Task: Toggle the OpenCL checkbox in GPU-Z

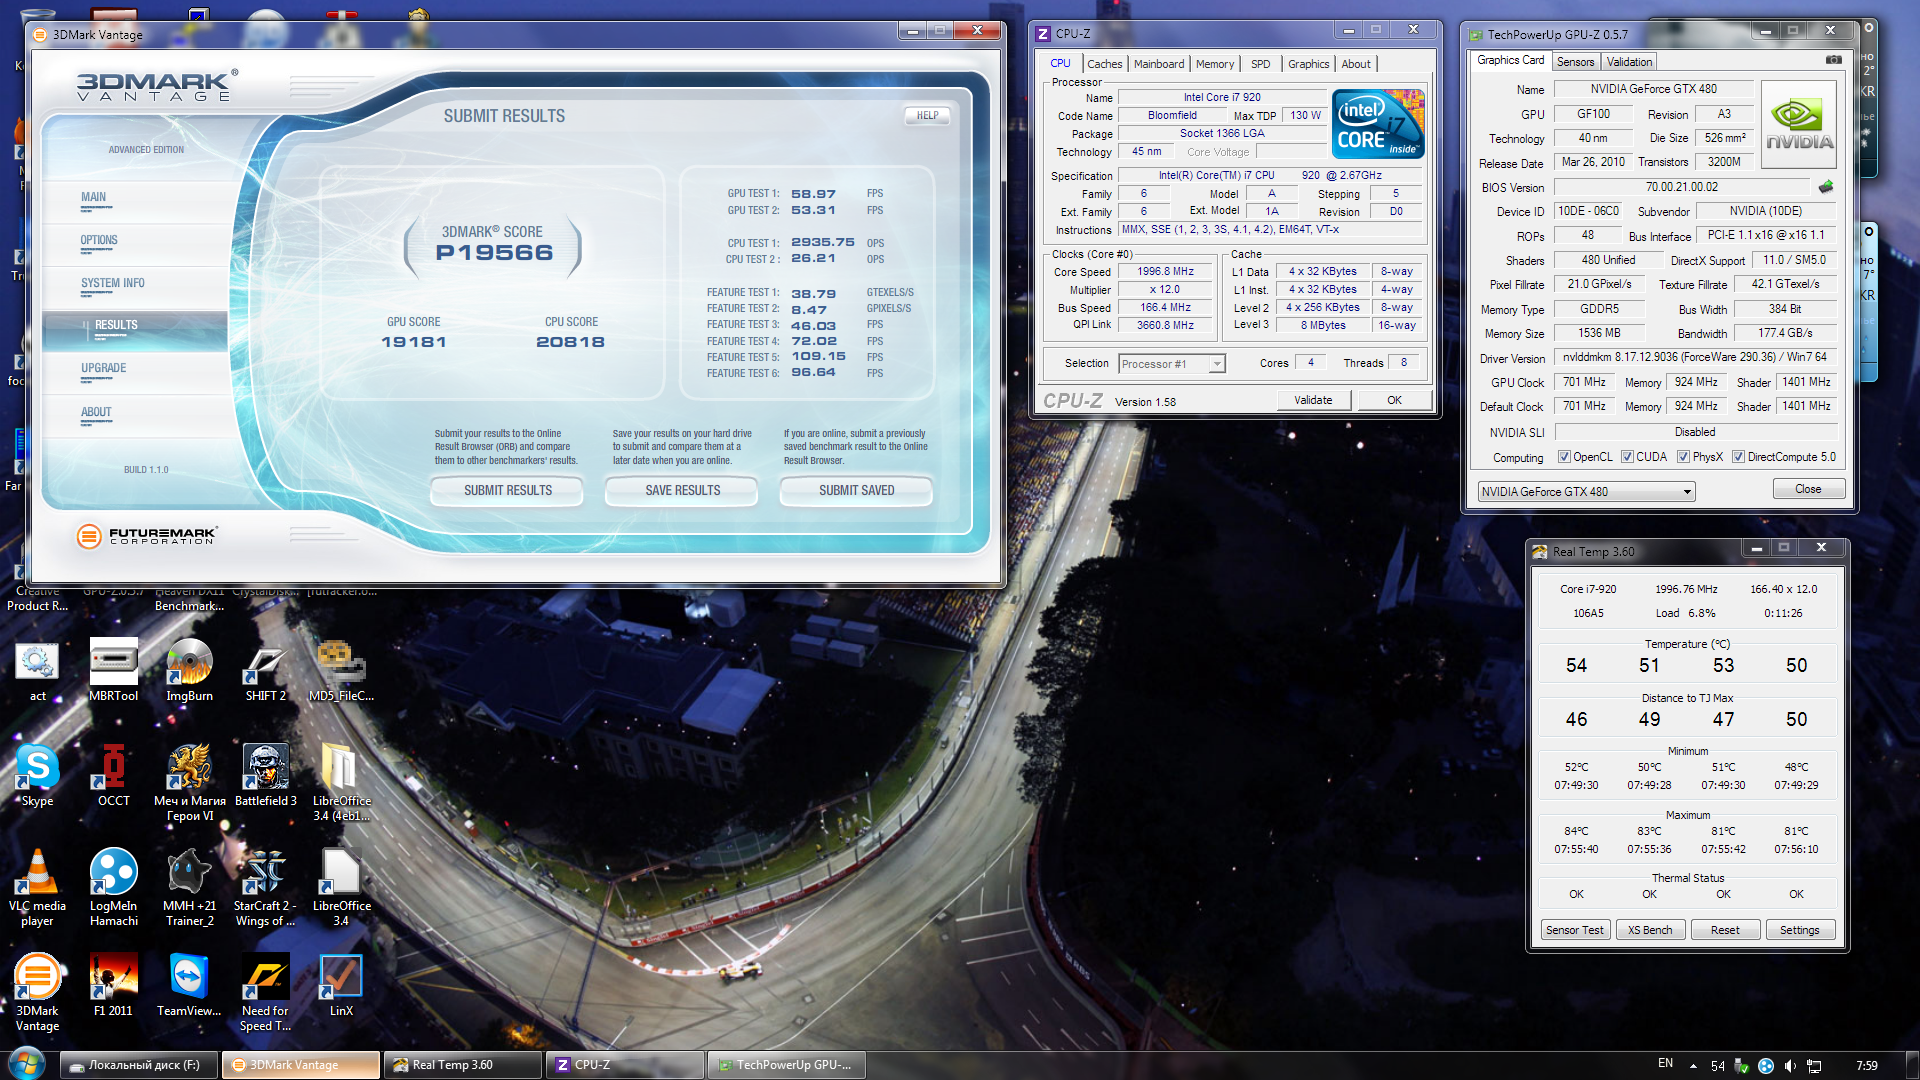Action: tap(1564, 457)
